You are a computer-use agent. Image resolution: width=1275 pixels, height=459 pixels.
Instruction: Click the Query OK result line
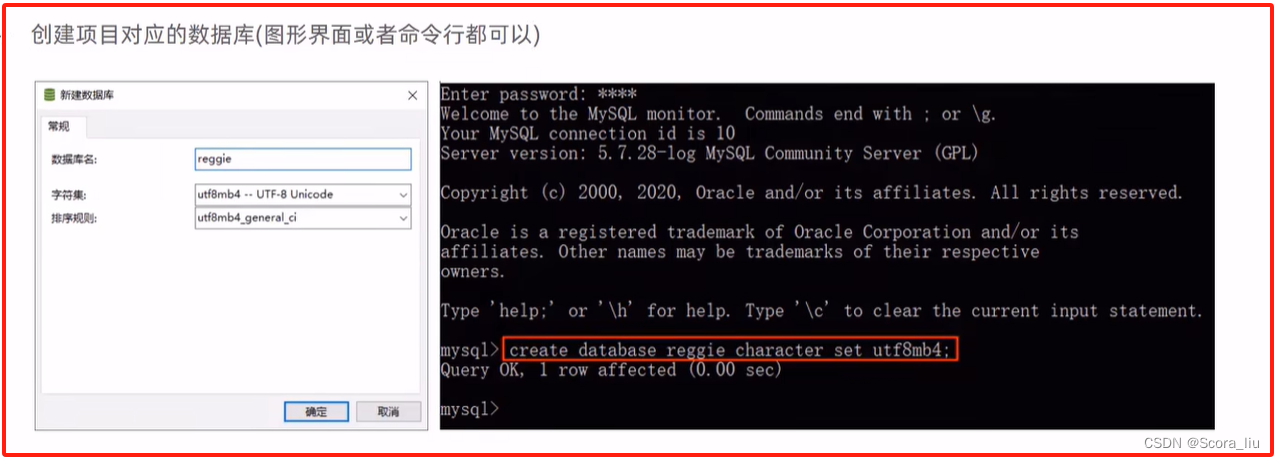[611, 370]
